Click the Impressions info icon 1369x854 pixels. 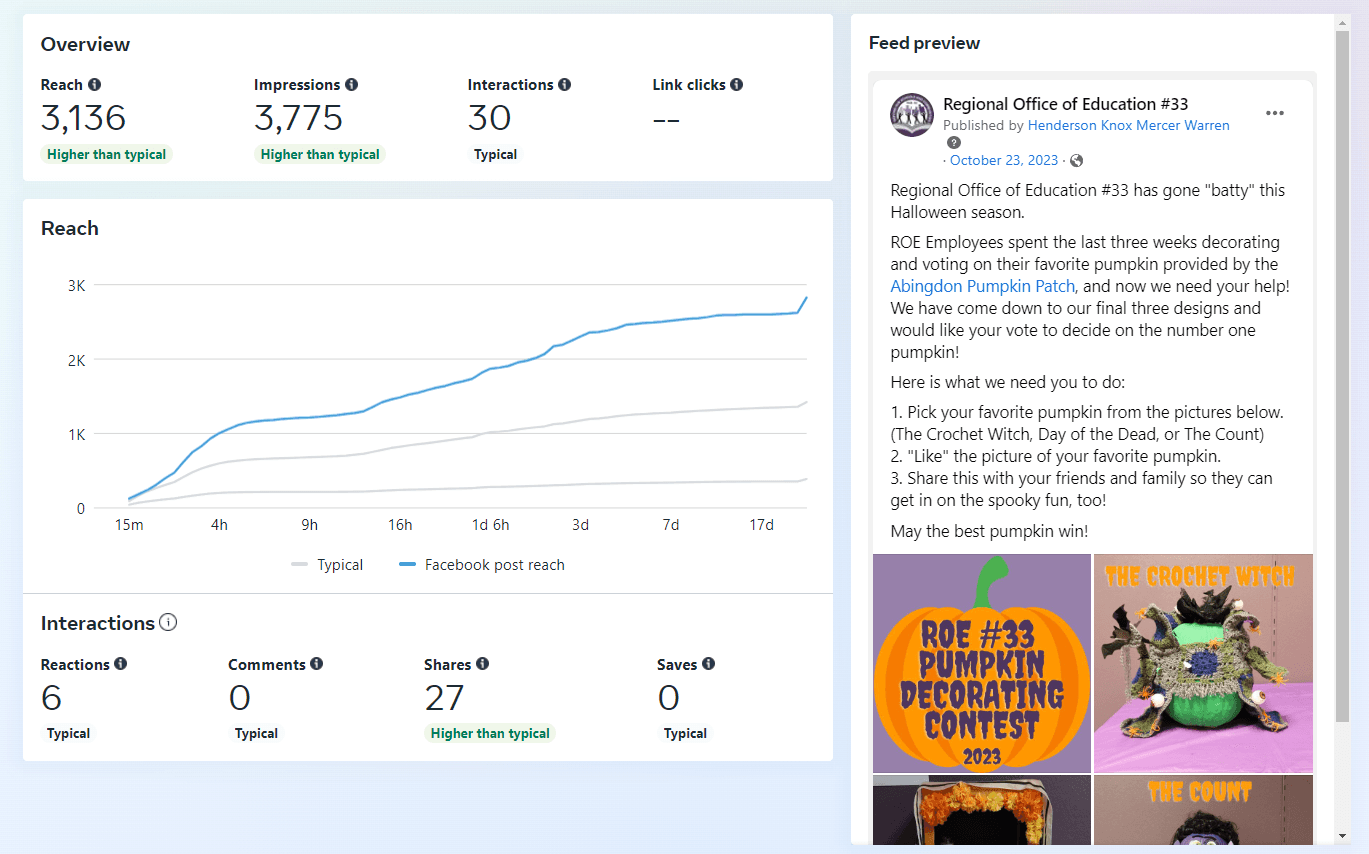coord(351,85)
